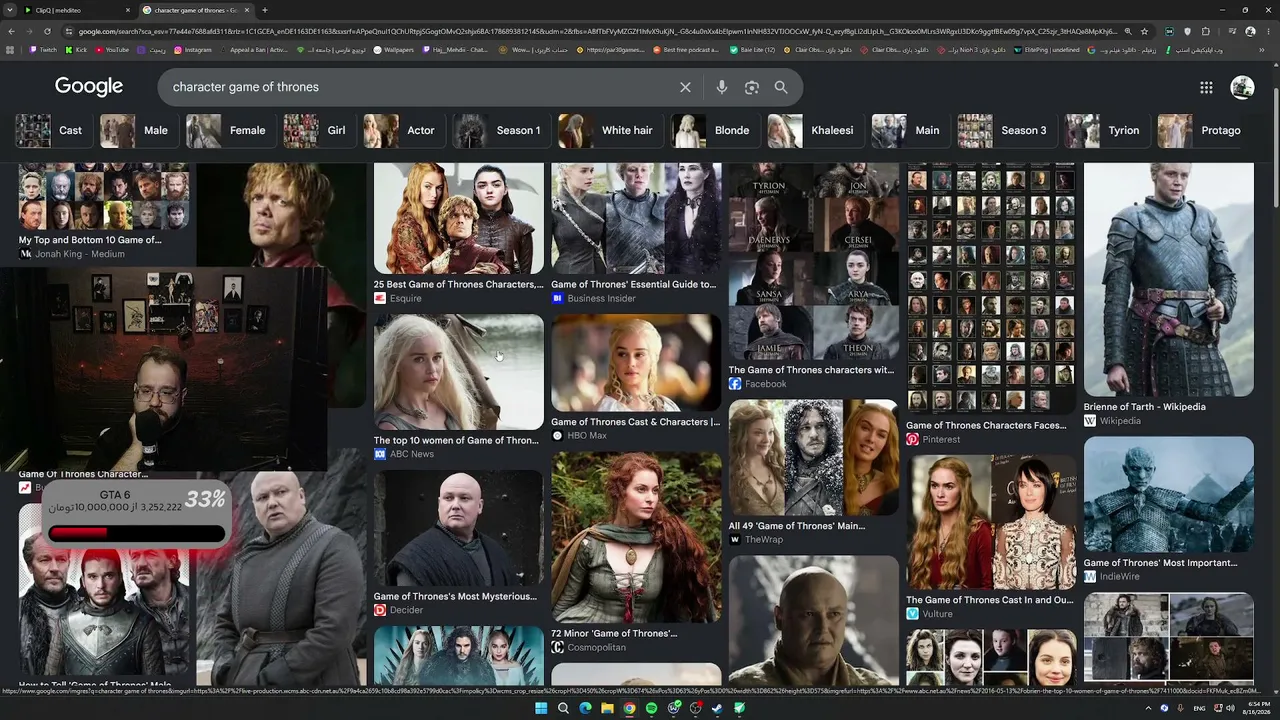Open the Instagram bookmark

[193, 49]
